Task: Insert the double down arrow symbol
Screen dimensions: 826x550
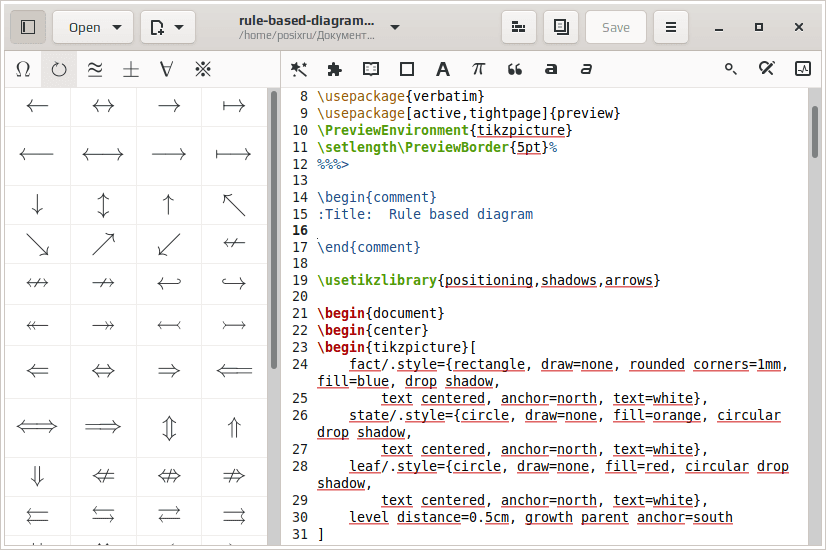Action: tap(37, 476)
